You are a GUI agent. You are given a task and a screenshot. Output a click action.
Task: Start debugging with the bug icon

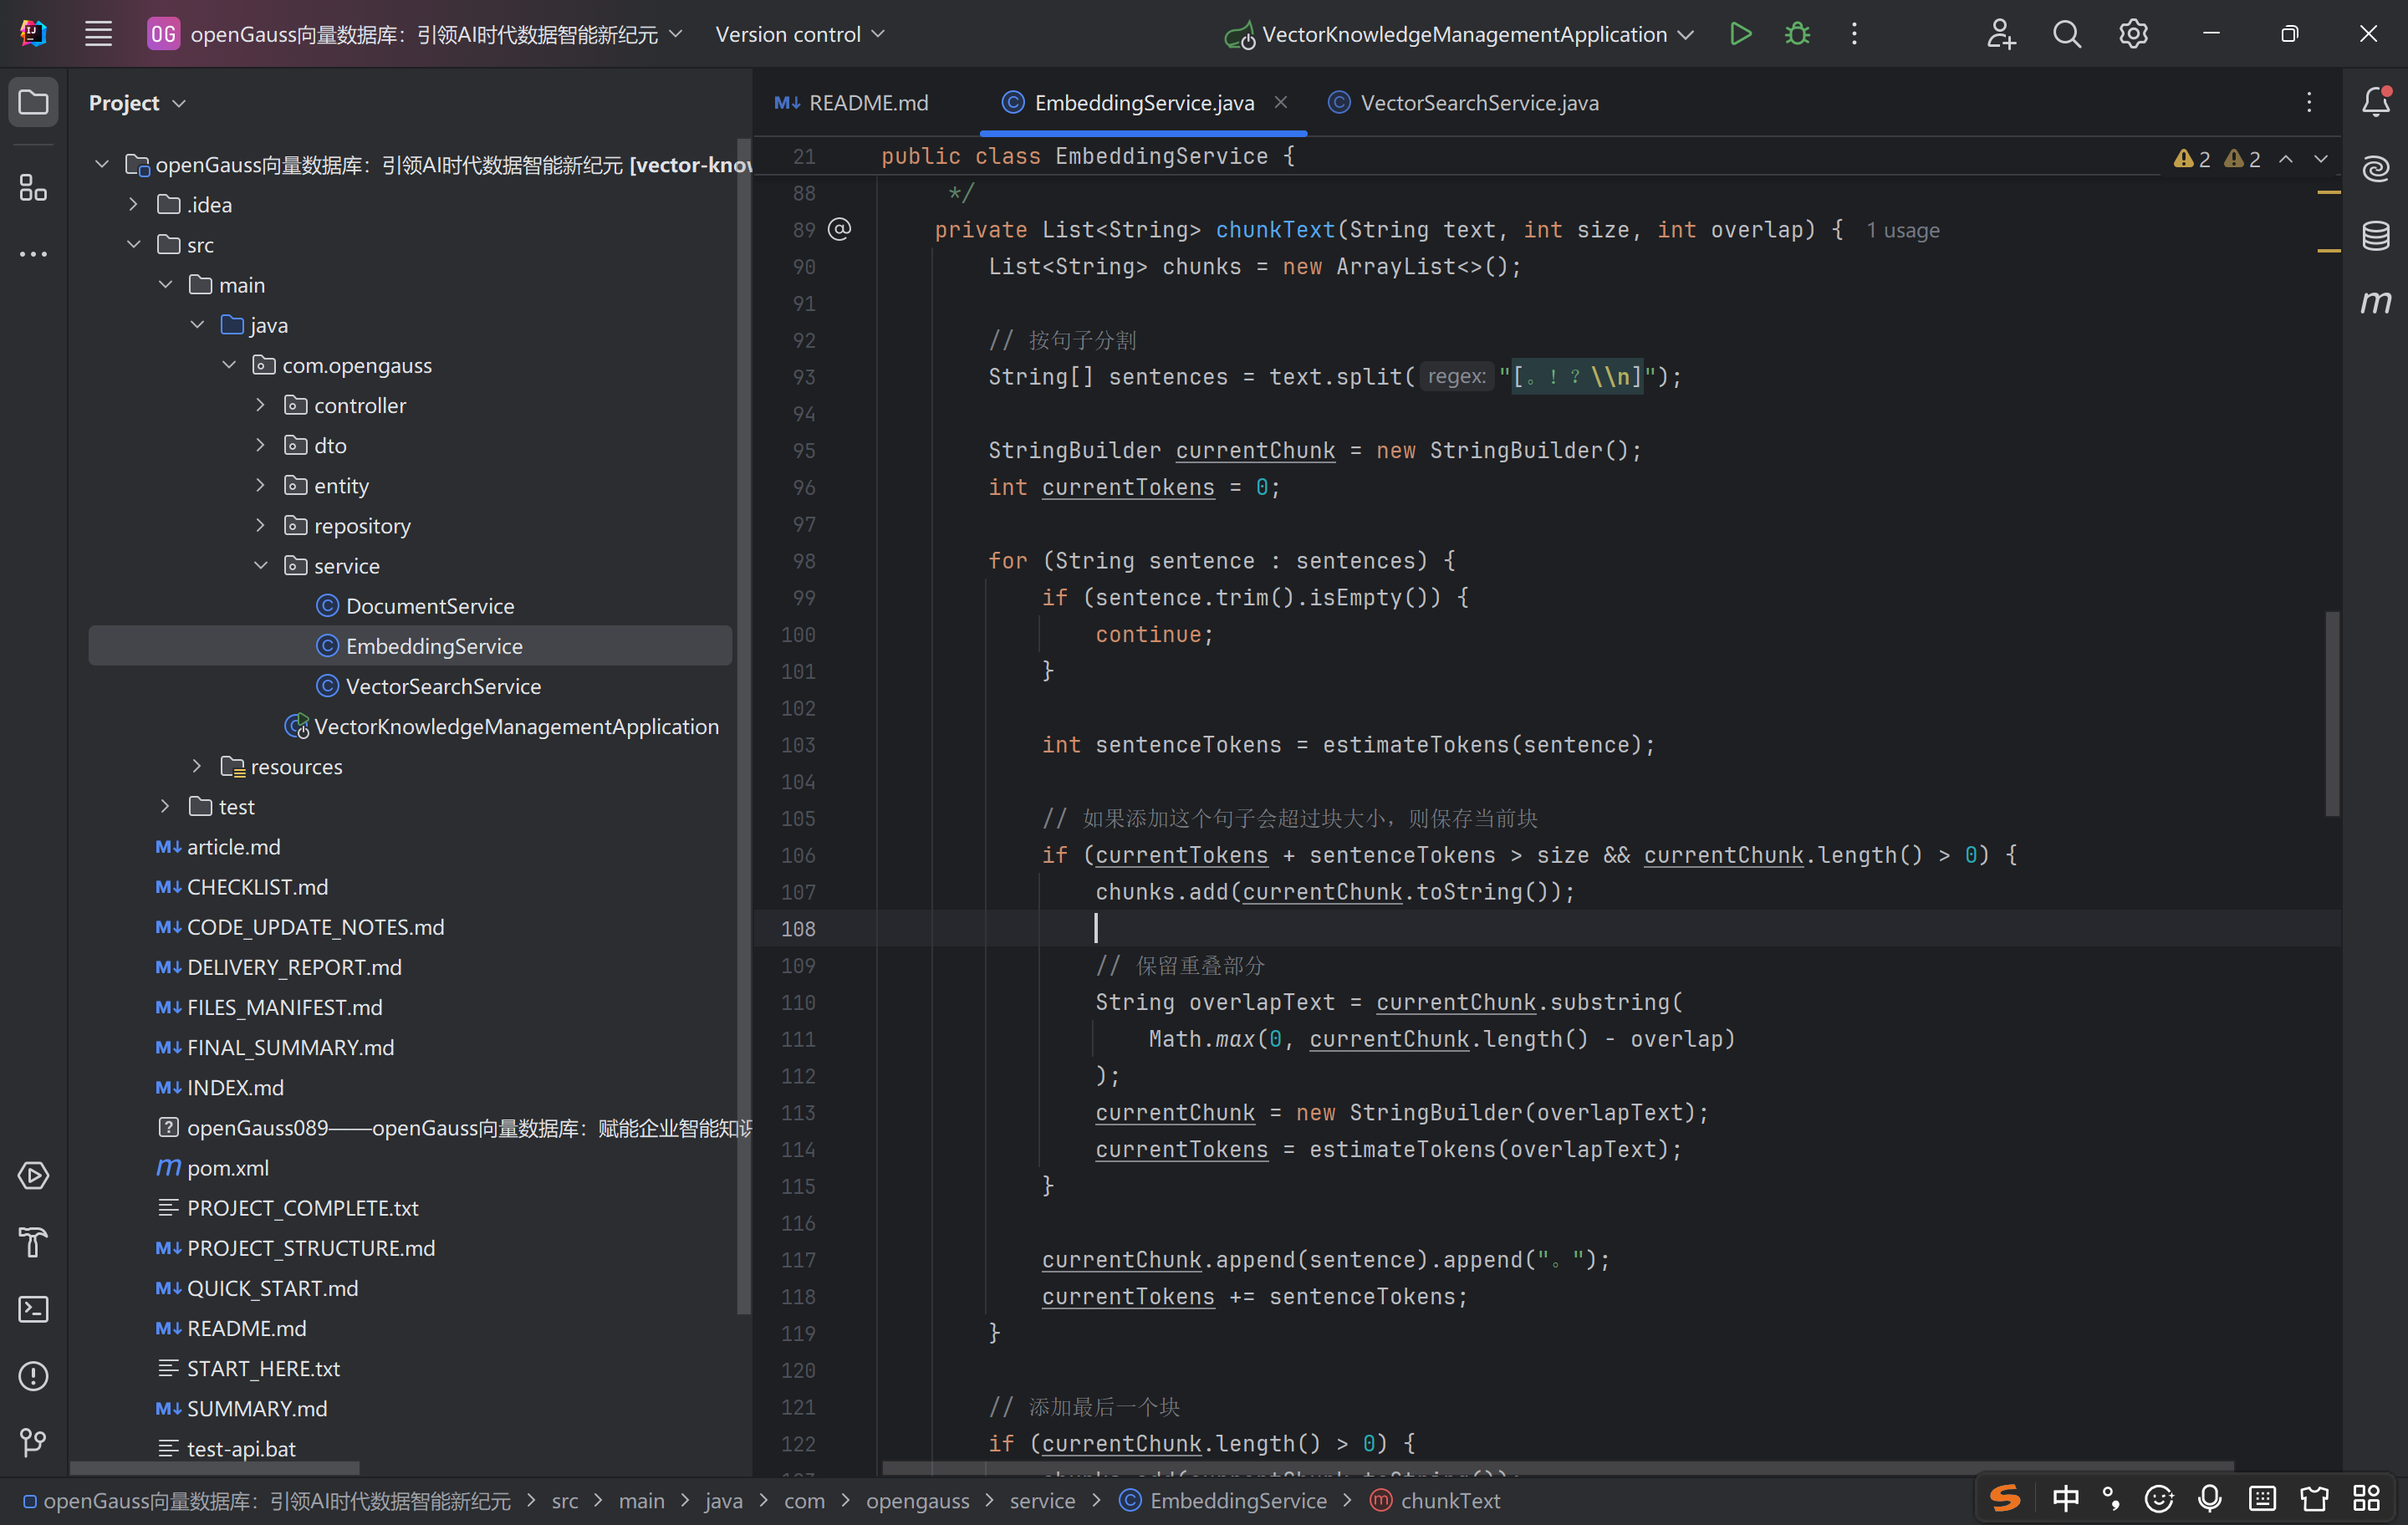(x=1797, y=34)
